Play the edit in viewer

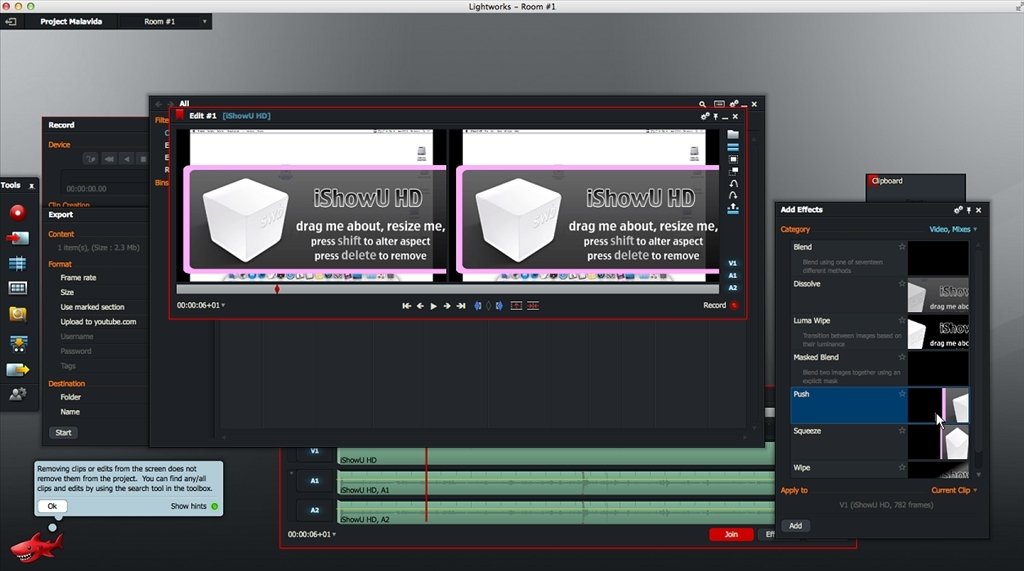point(434,306)
